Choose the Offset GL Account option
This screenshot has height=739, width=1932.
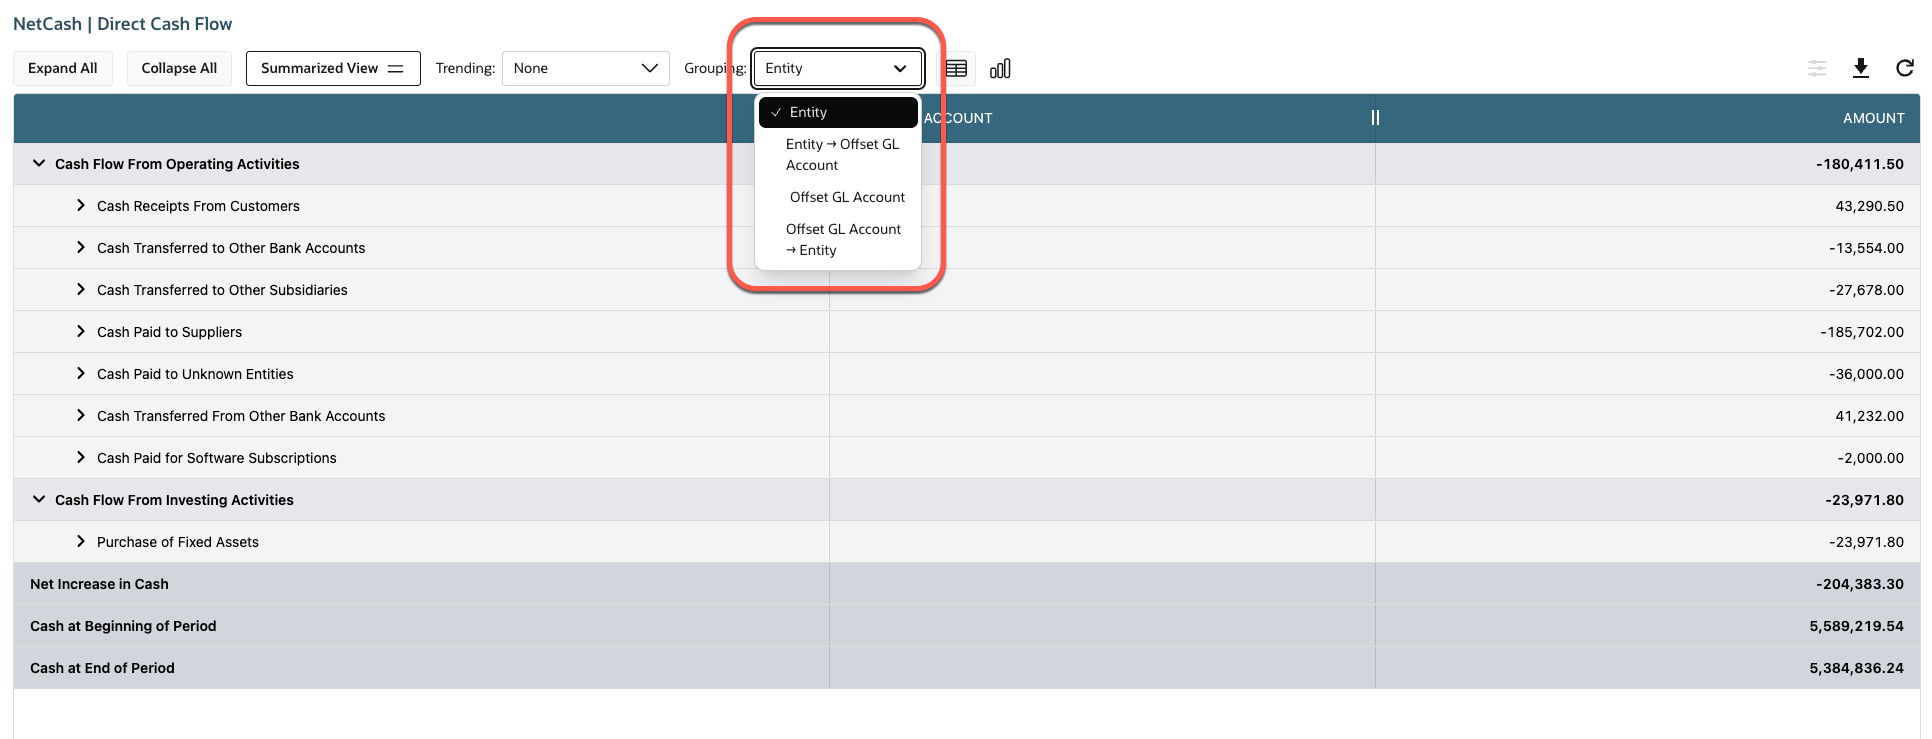coord(846,197)
